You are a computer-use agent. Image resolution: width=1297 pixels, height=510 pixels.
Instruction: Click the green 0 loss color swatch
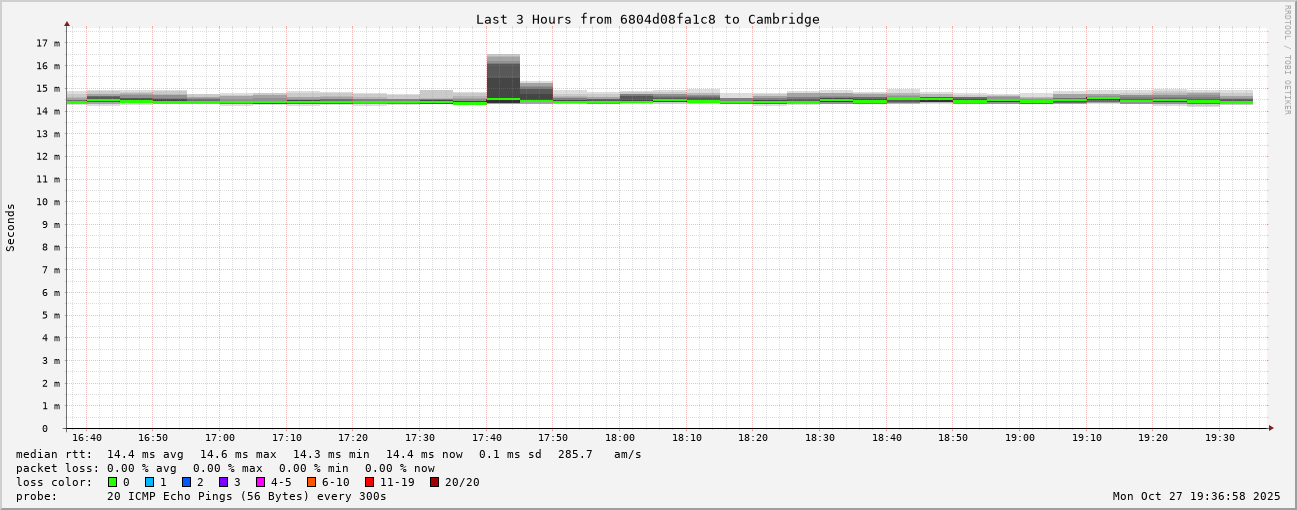(113, 482)
